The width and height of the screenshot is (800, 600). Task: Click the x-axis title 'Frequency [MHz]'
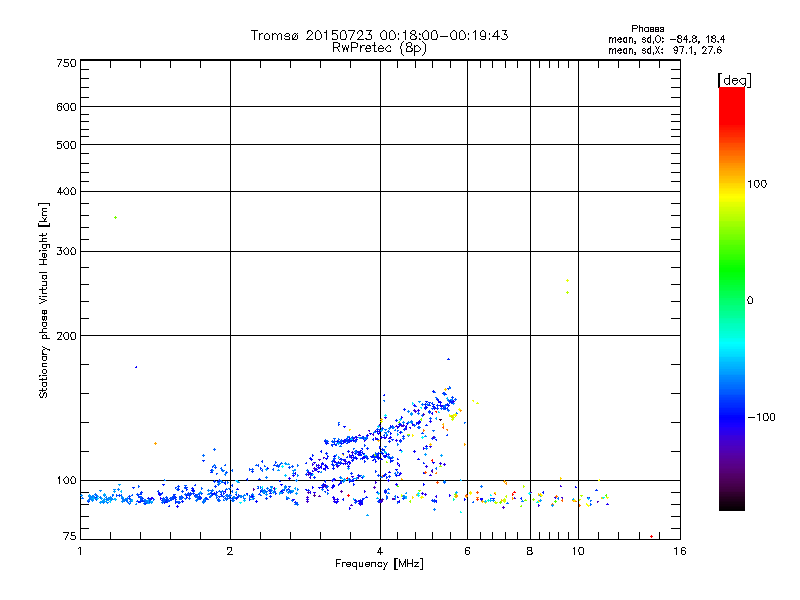click(379, 564)
